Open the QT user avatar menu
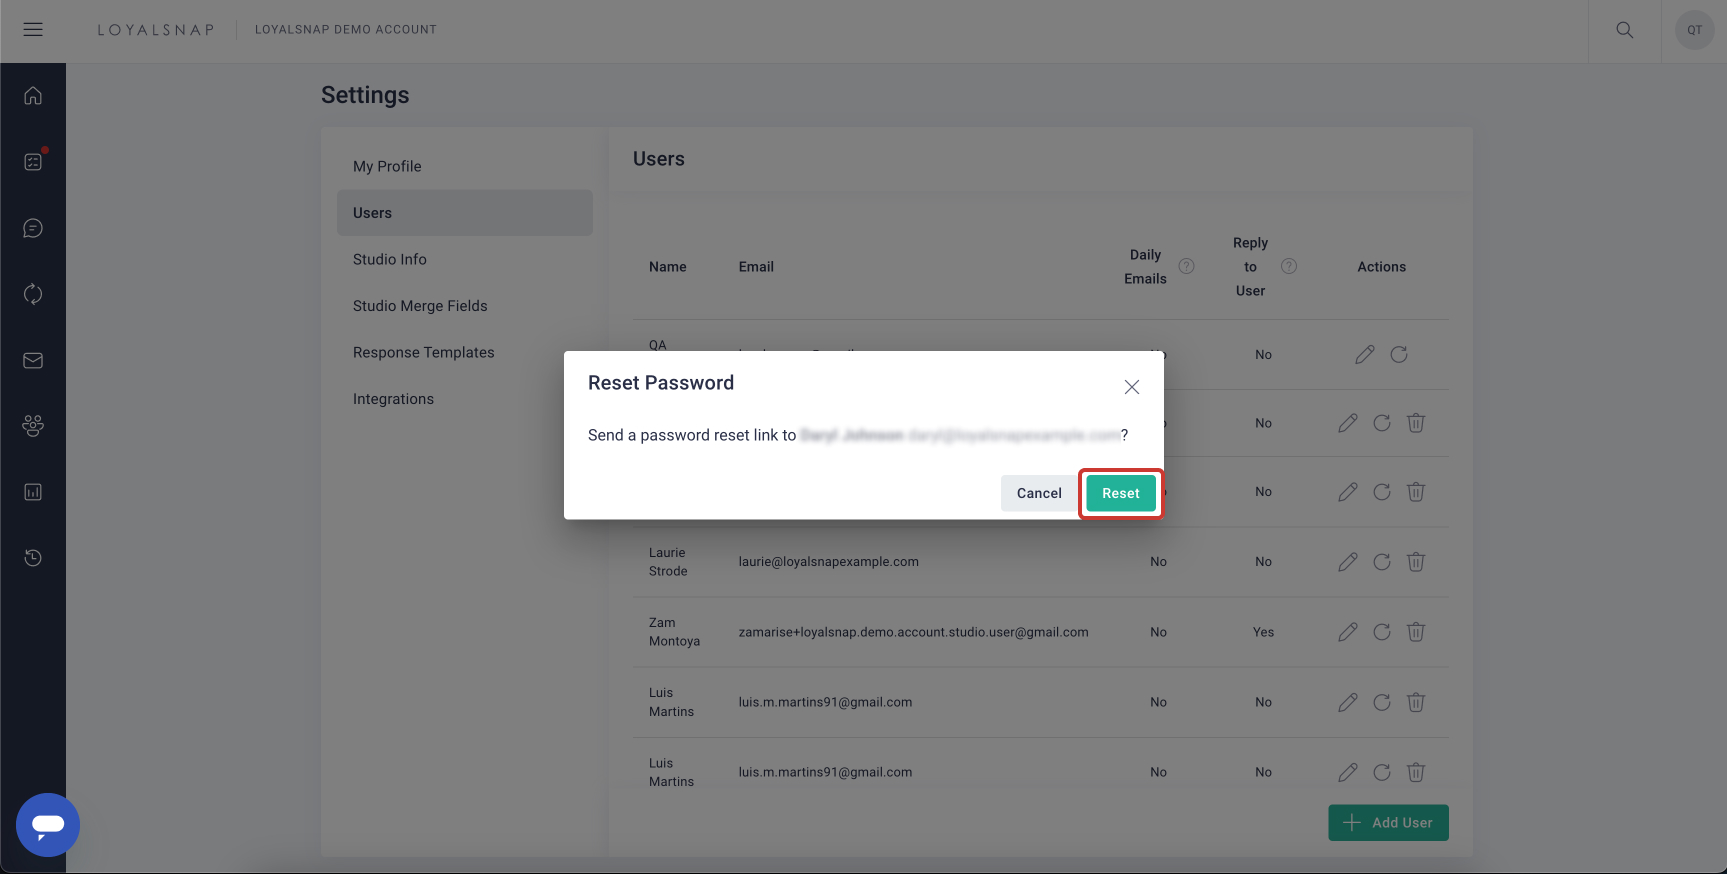Image resolution: width=1727 pixels, height=874 pixels. (x=1694, y=30)
